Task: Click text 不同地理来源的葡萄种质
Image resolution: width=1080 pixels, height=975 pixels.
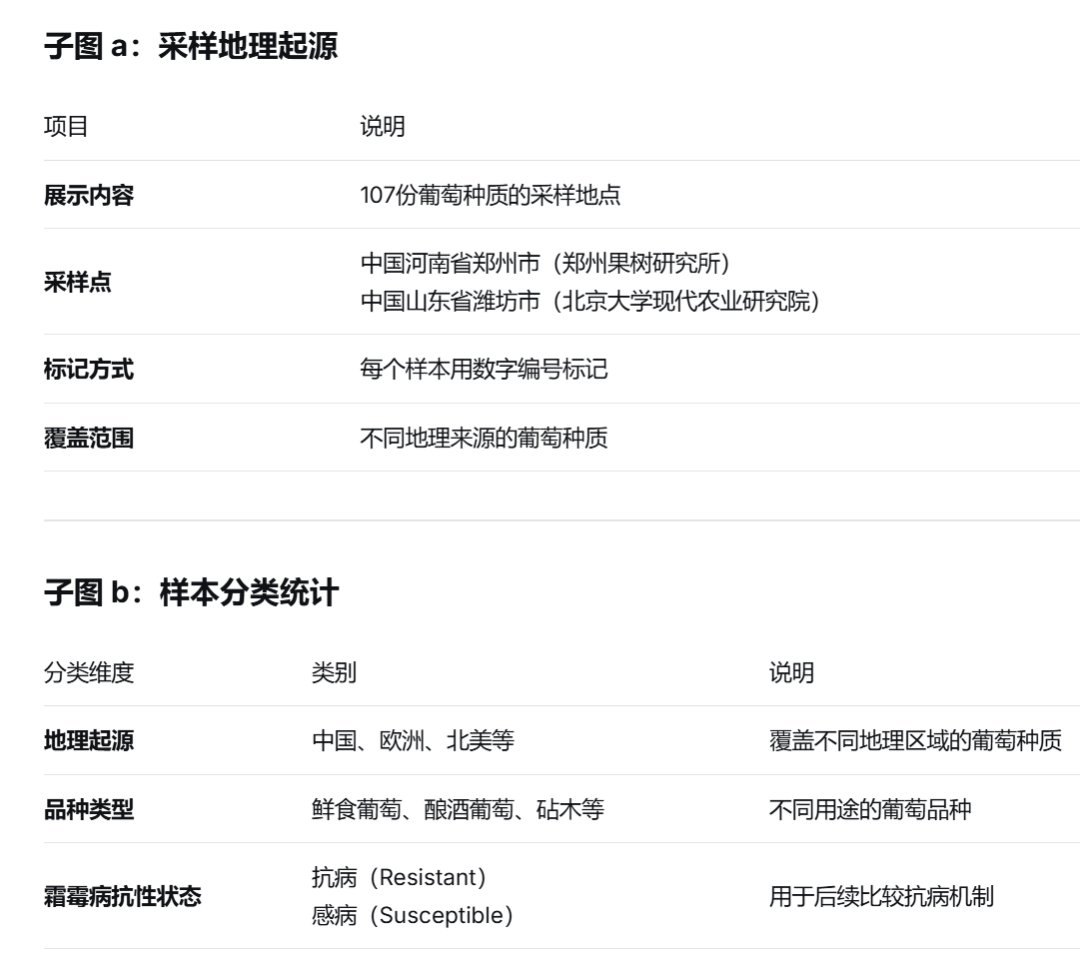Action: coord(484,439)
